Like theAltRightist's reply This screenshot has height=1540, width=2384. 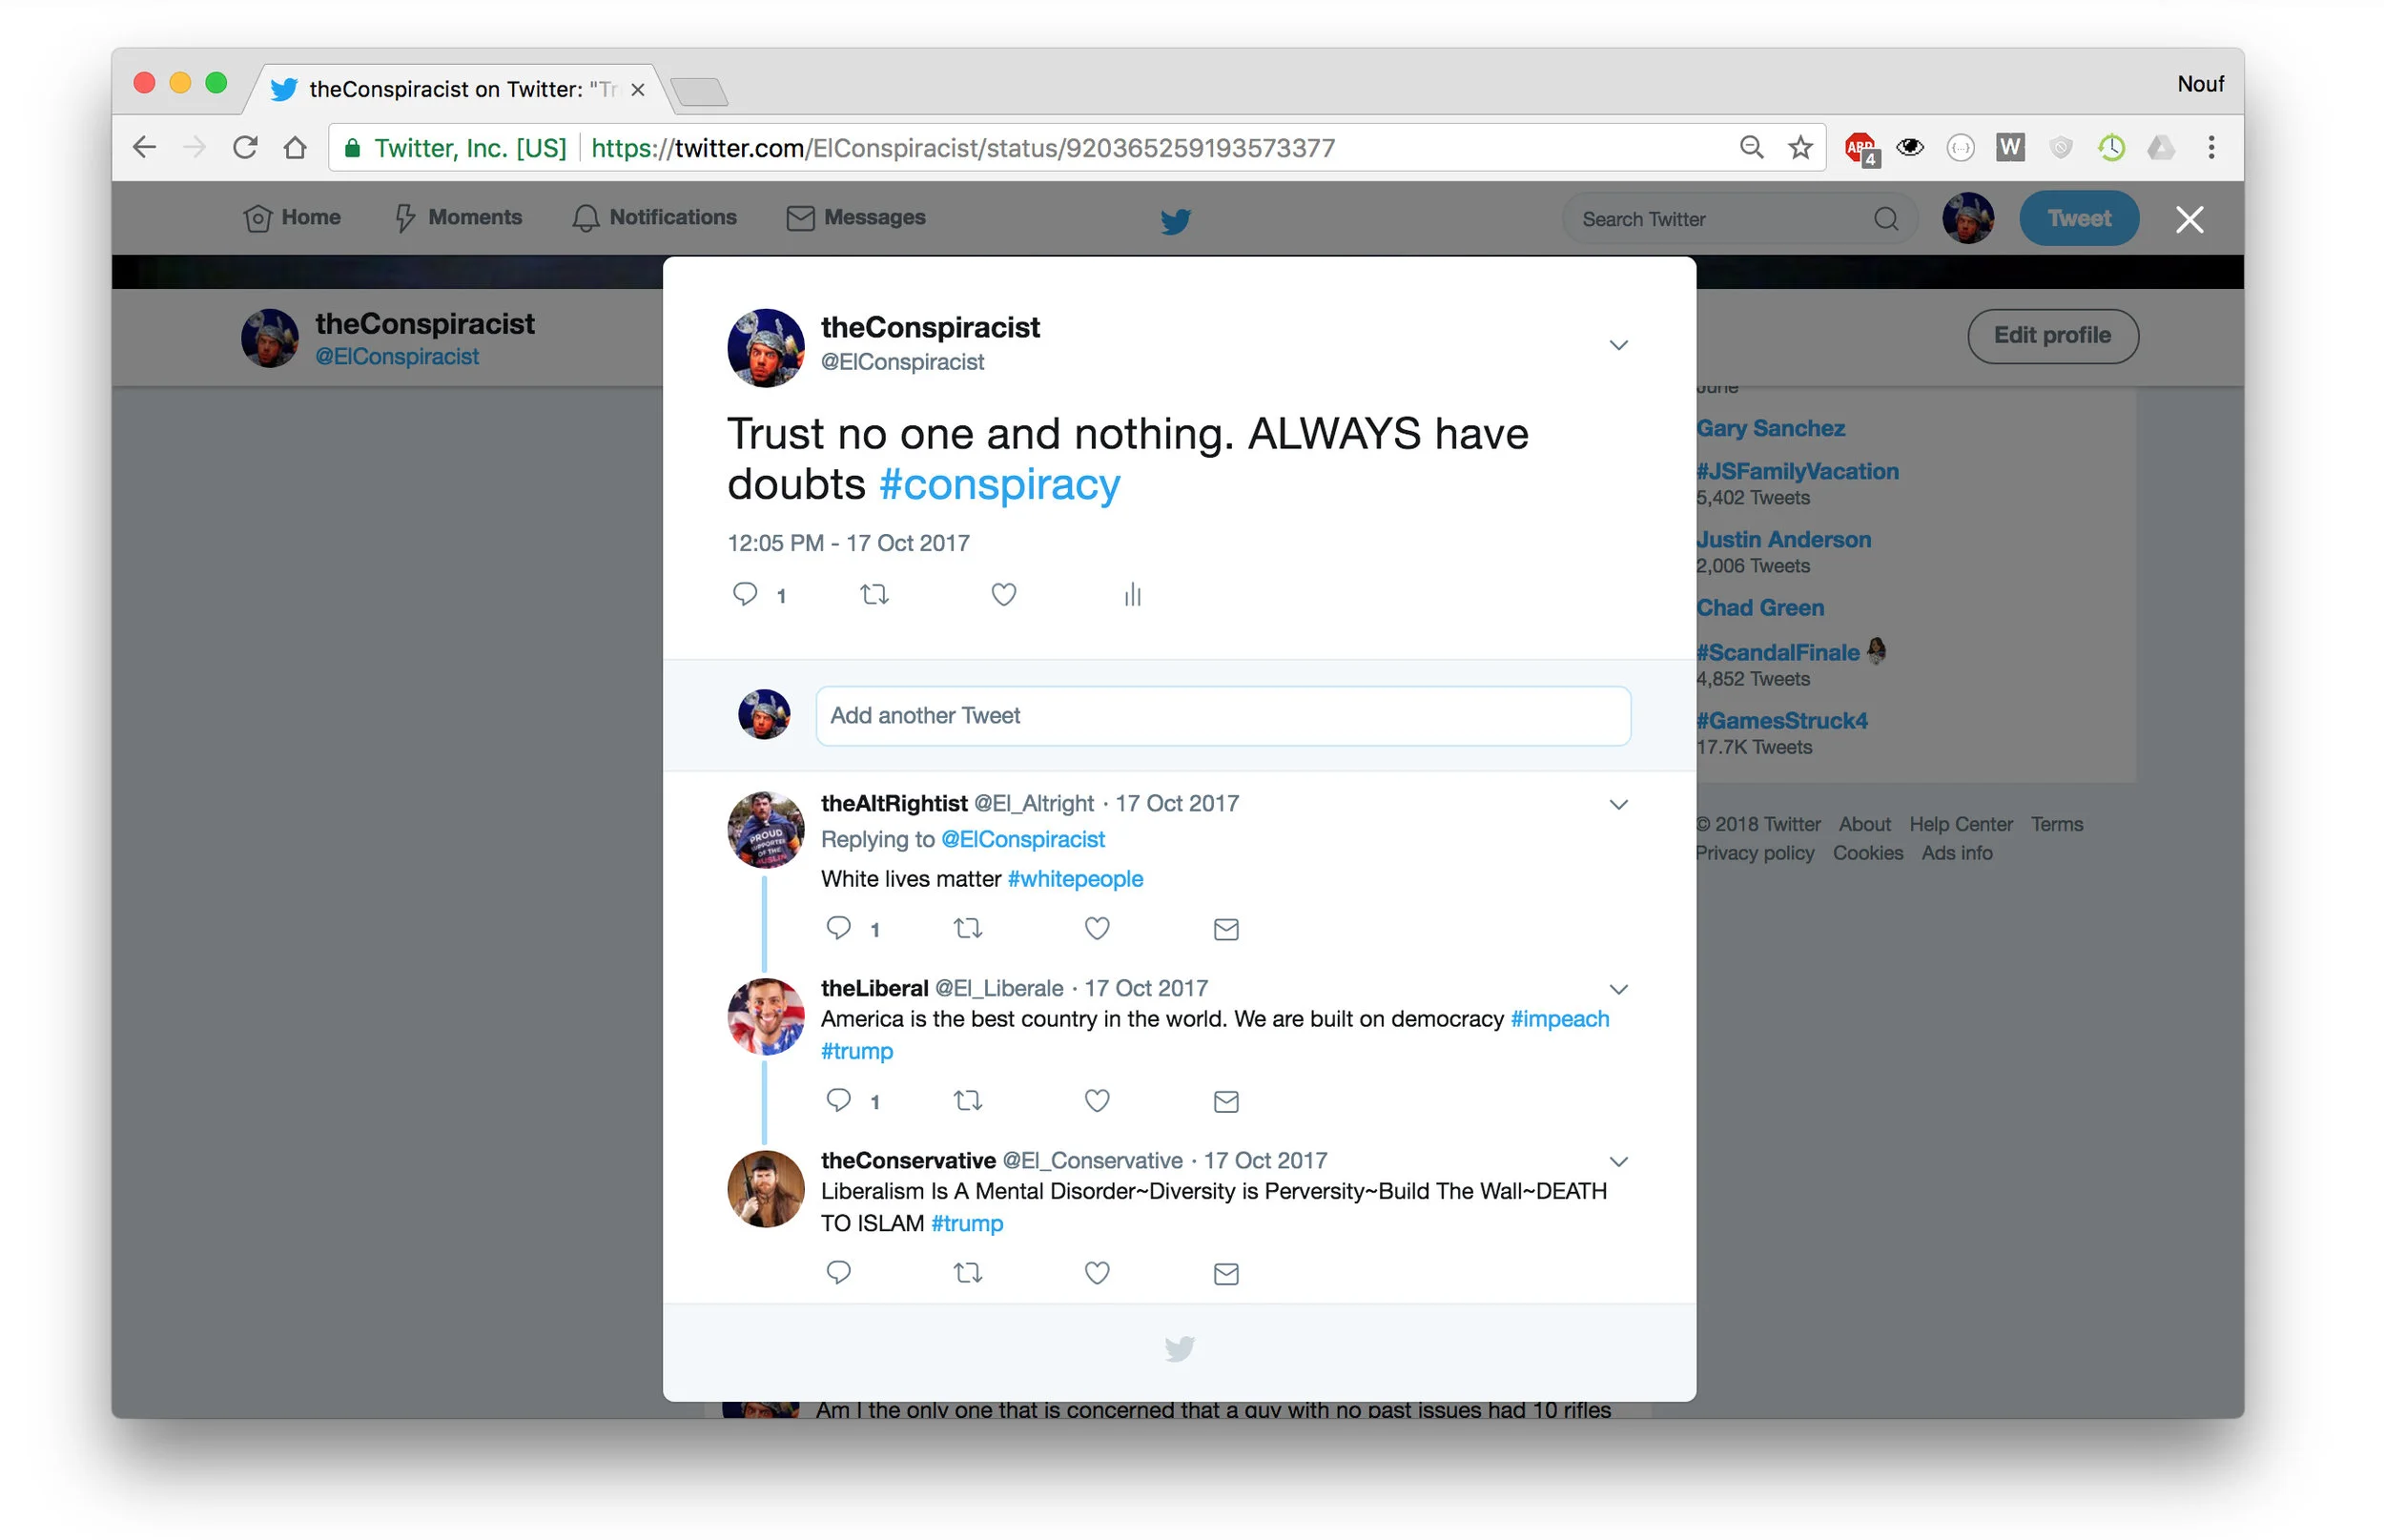[x=1097, y=928]
